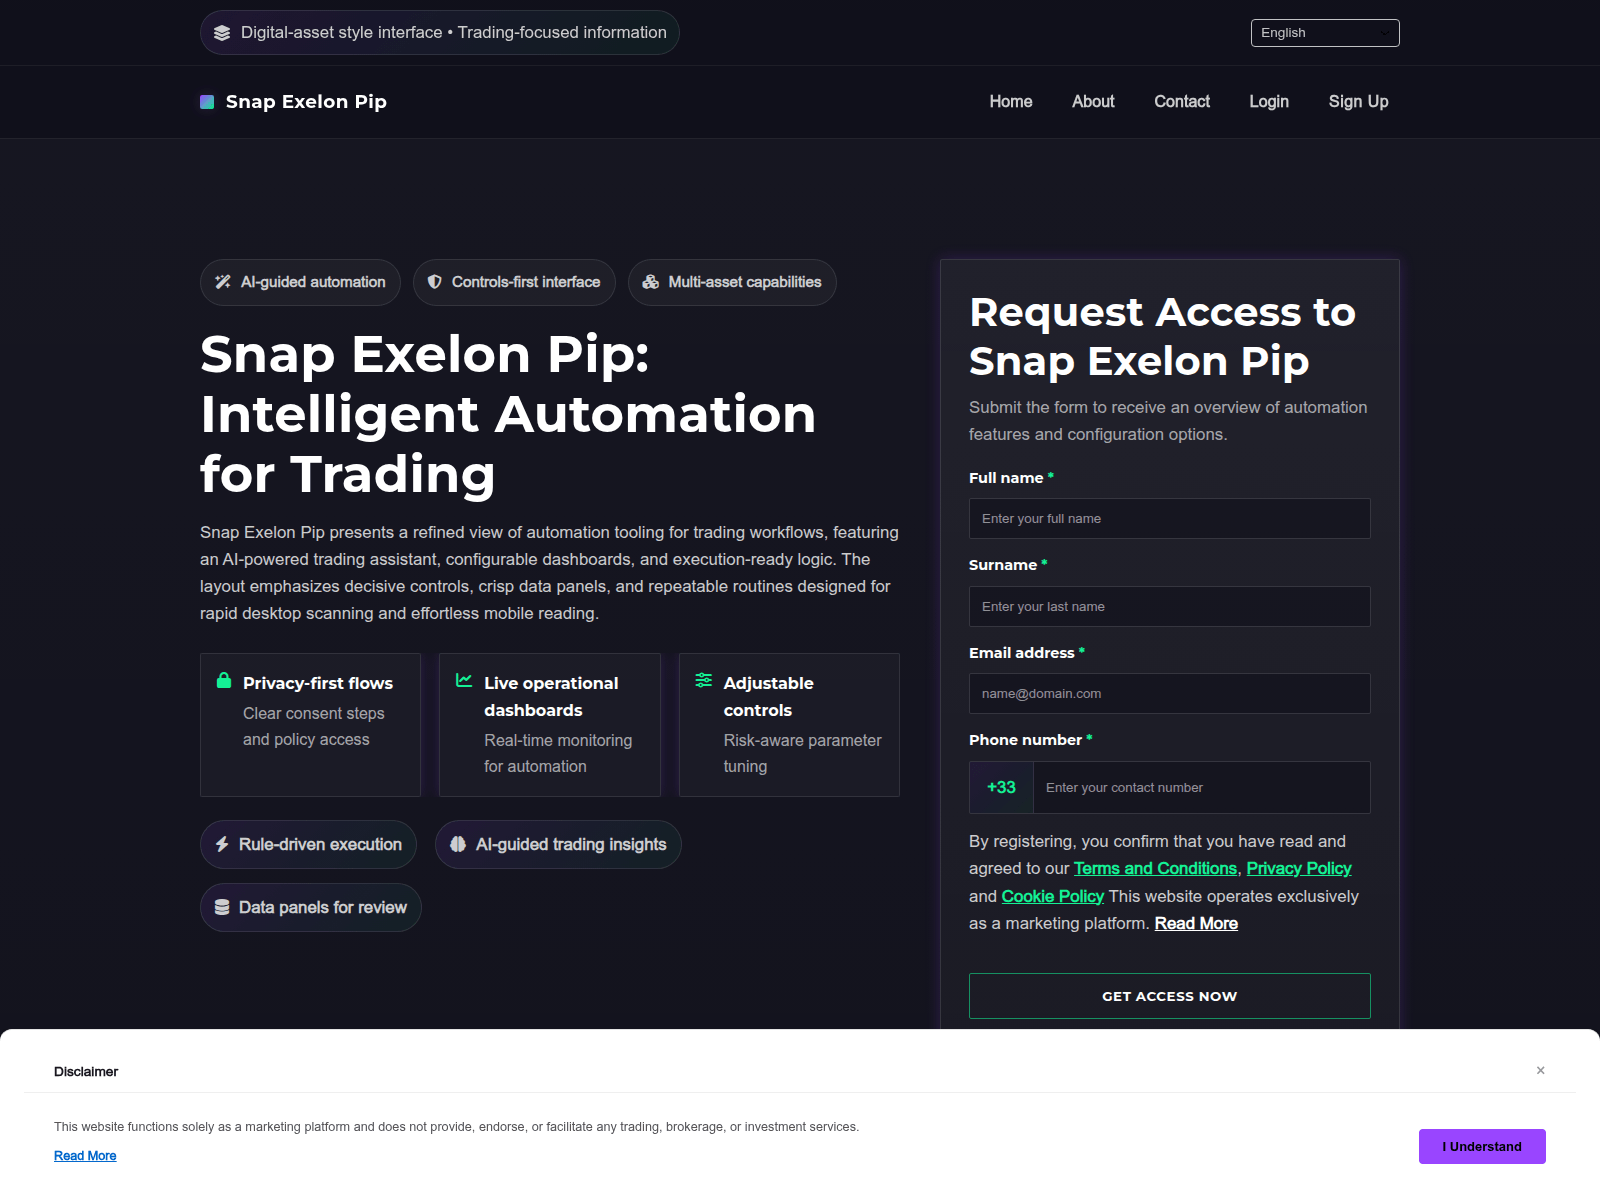Screen dimensions: 1600x1200
Task: Open the Login page
Action: coord(1269,101)
